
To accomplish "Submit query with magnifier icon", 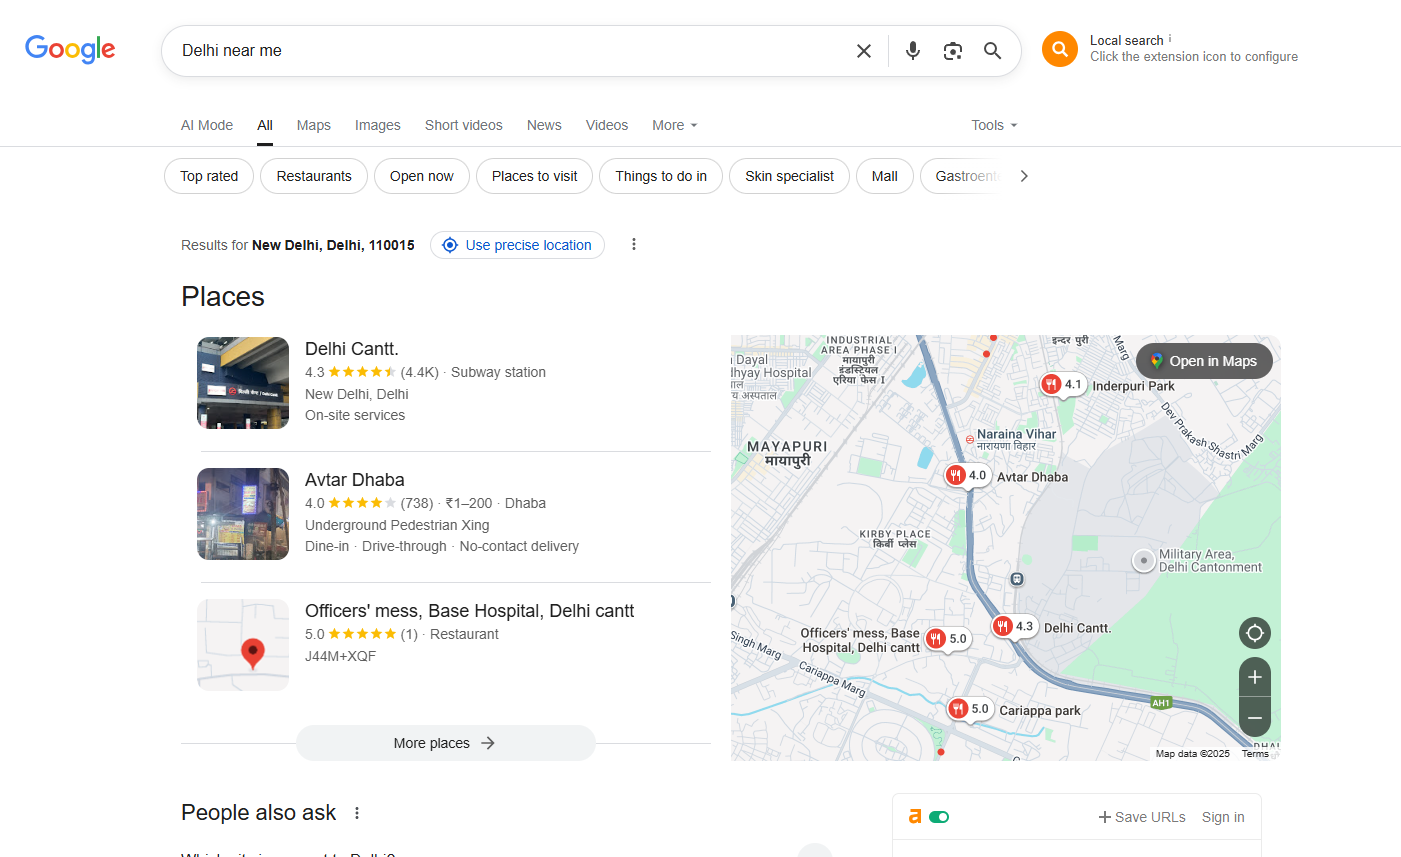I will [x=992, y=51].
